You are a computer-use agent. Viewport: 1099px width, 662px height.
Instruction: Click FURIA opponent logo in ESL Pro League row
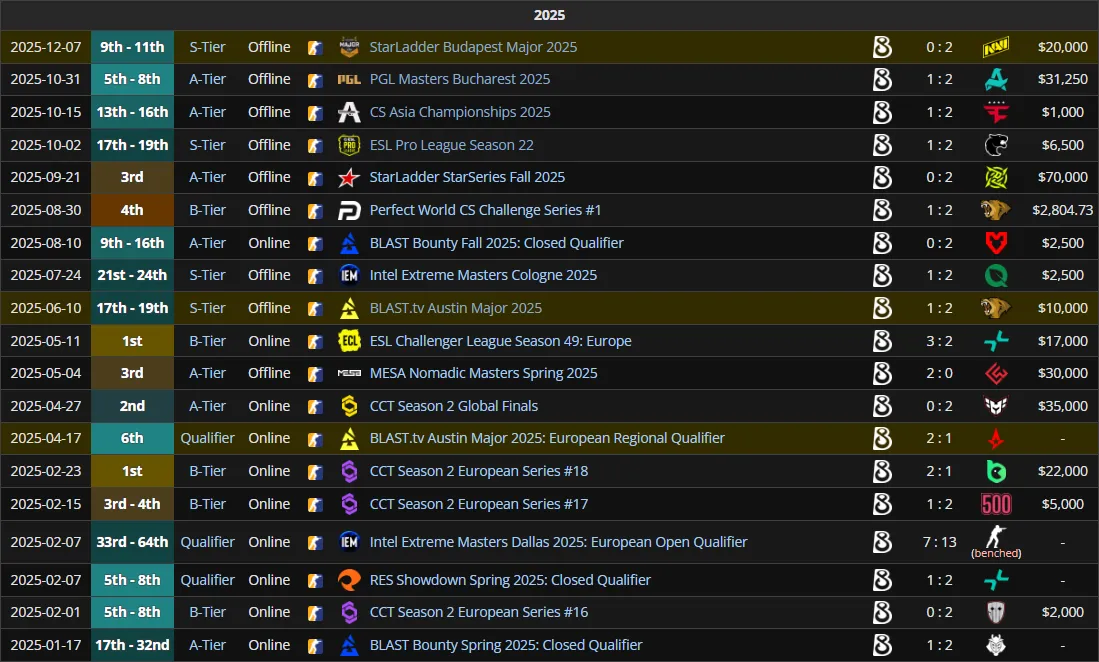pyautogui.click(x=995, y=145)
